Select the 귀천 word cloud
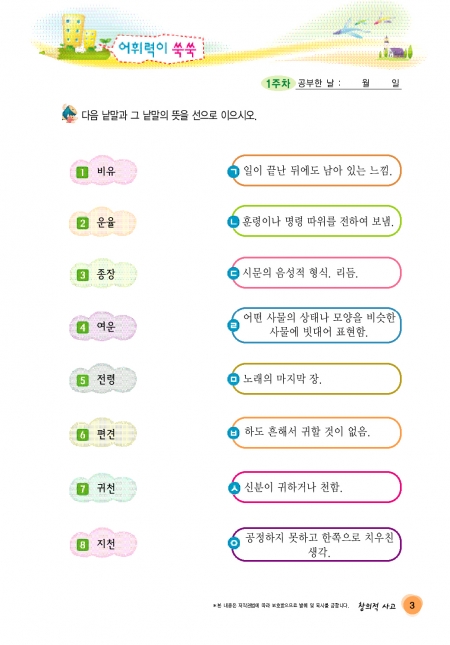 coord(103,488)
